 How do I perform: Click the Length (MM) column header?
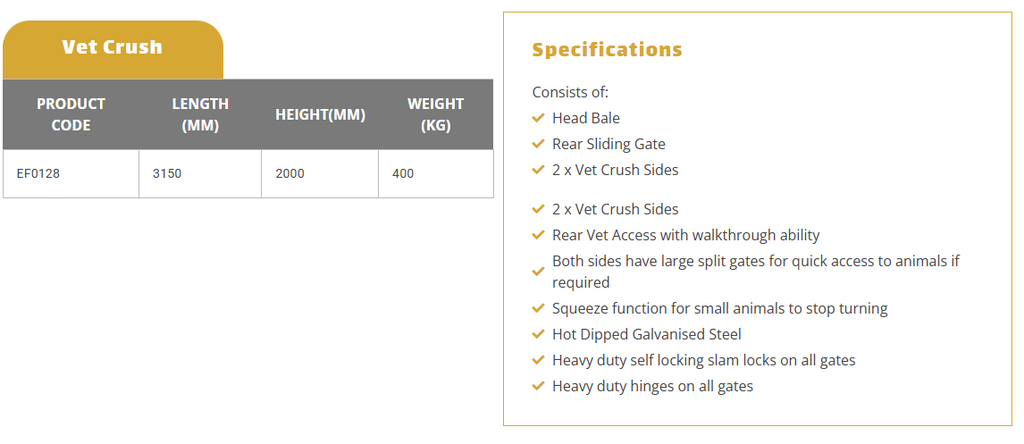click(200, 114)
